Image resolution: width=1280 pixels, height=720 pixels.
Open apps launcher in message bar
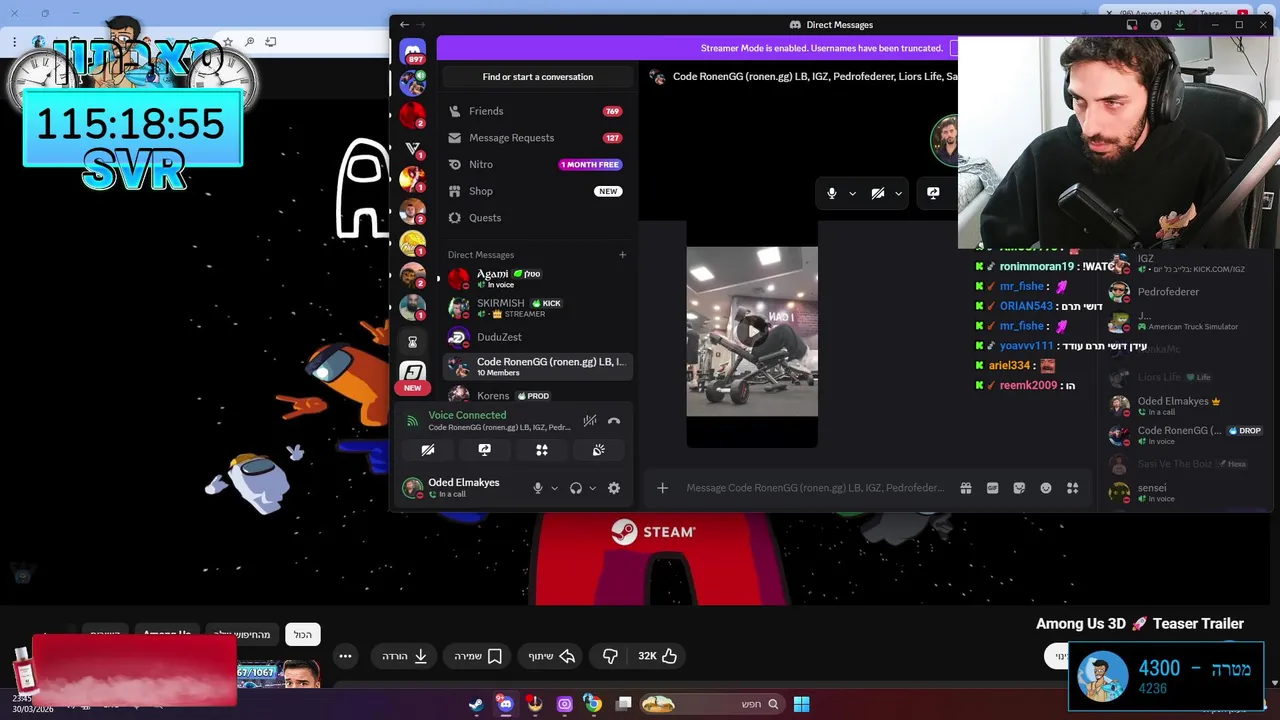tap(1072, 488)
